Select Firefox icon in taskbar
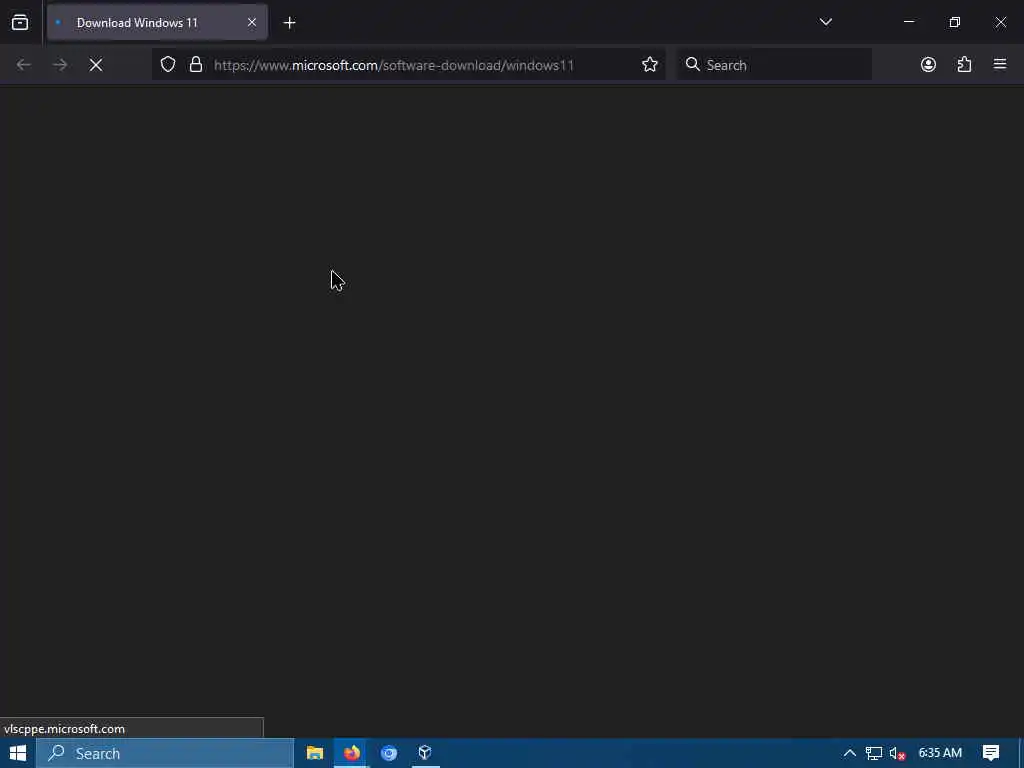The width and height of the screenshot is (1024, 768). click(x=351, y=753)
